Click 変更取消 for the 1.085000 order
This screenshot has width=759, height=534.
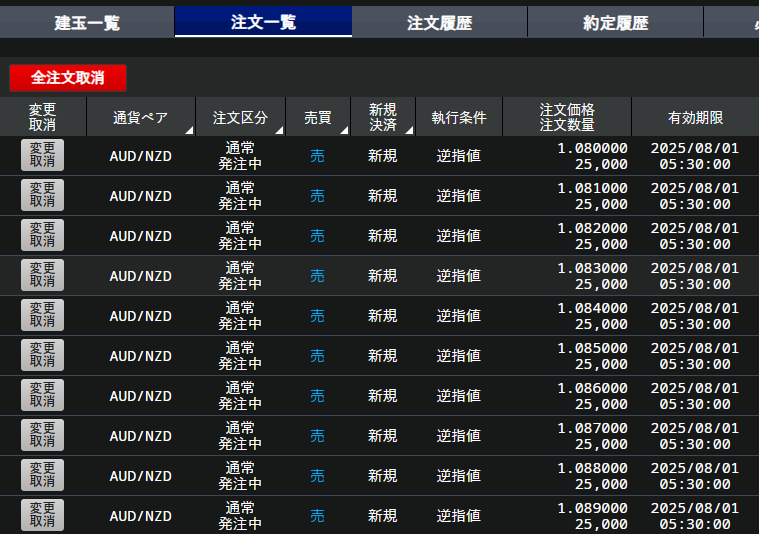point(42,355)
